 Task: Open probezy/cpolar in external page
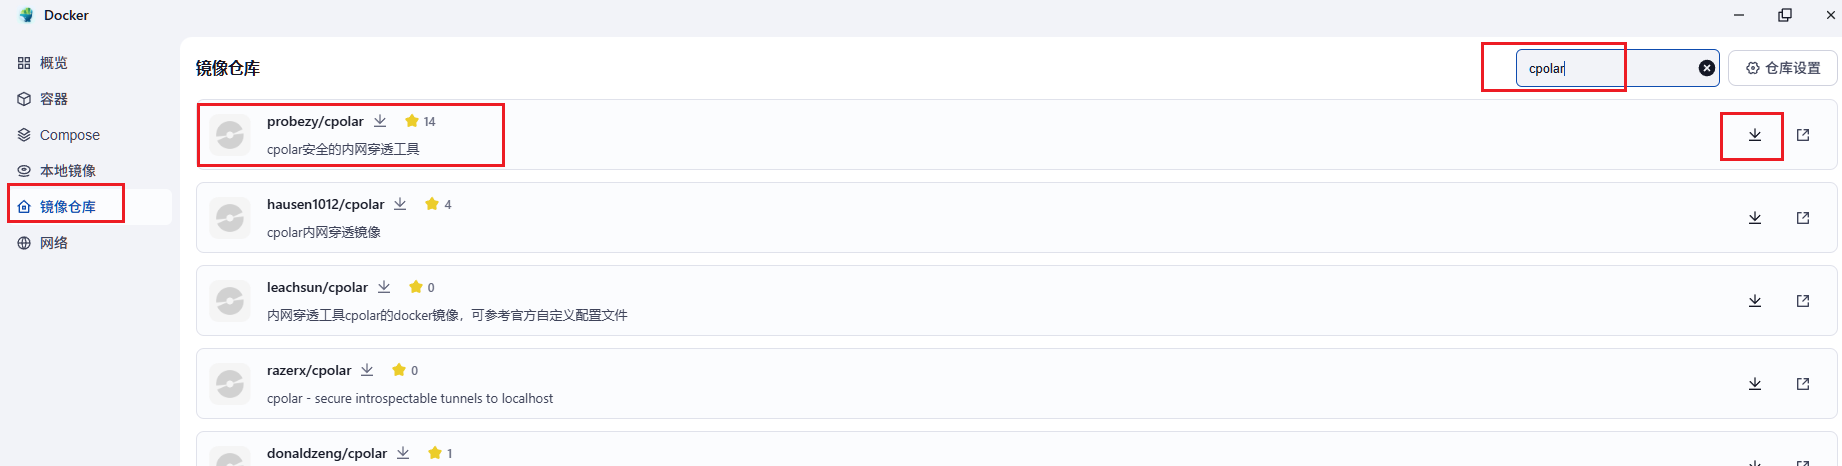point(1802,135)
